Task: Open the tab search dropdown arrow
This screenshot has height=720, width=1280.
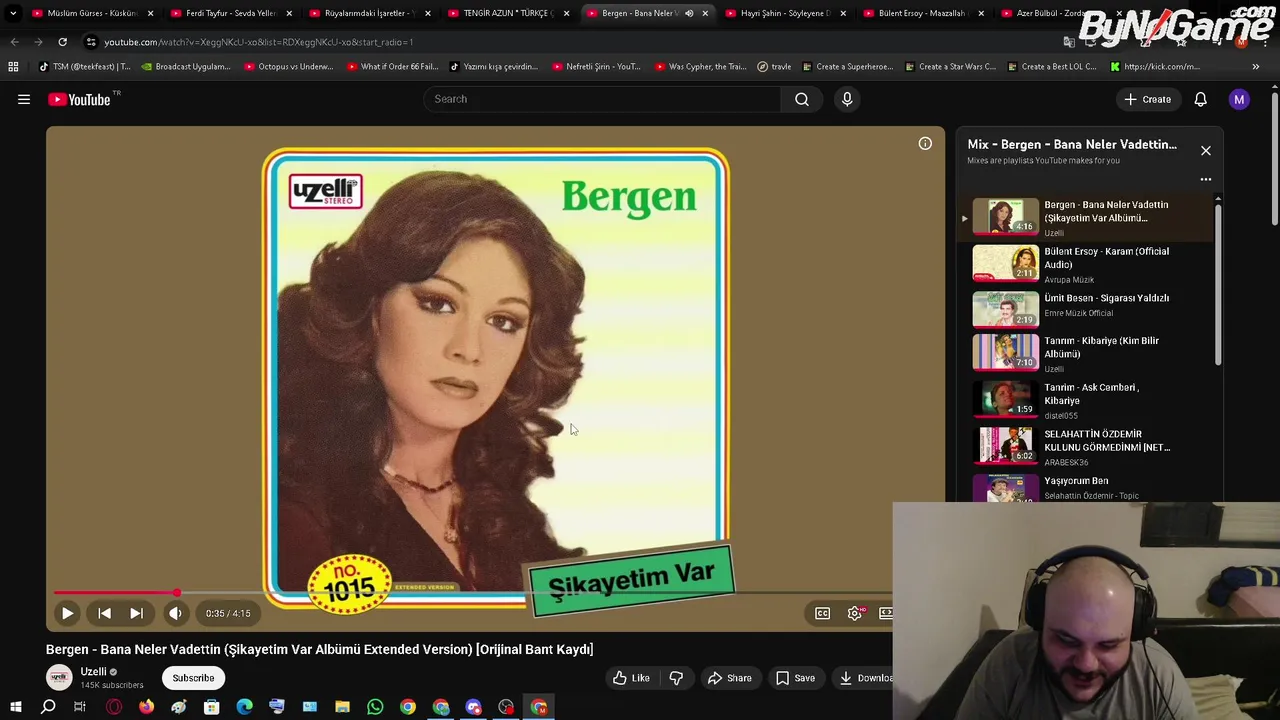Action: [13, 13]
